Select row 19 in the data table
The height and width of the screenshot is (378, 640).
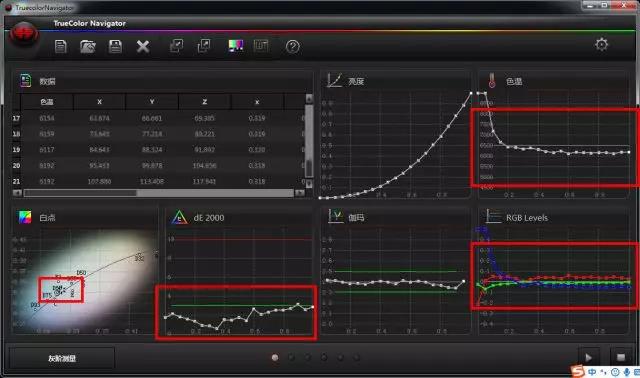[159, 149]
